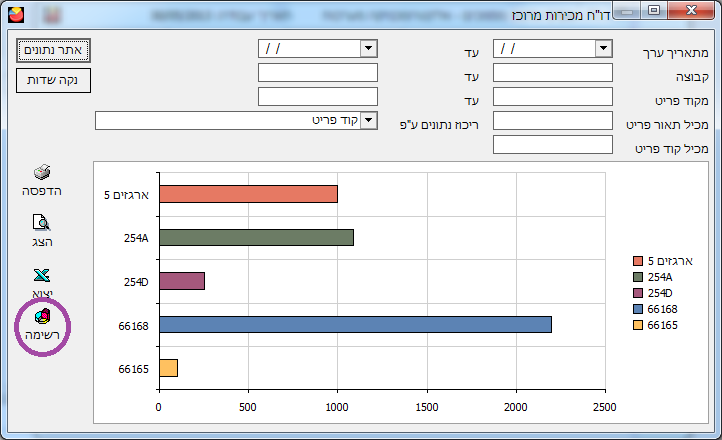The image size is (722, 440).
Task: Open the מתאריך ערך date dropdown arrow
Action: [603, 48]
